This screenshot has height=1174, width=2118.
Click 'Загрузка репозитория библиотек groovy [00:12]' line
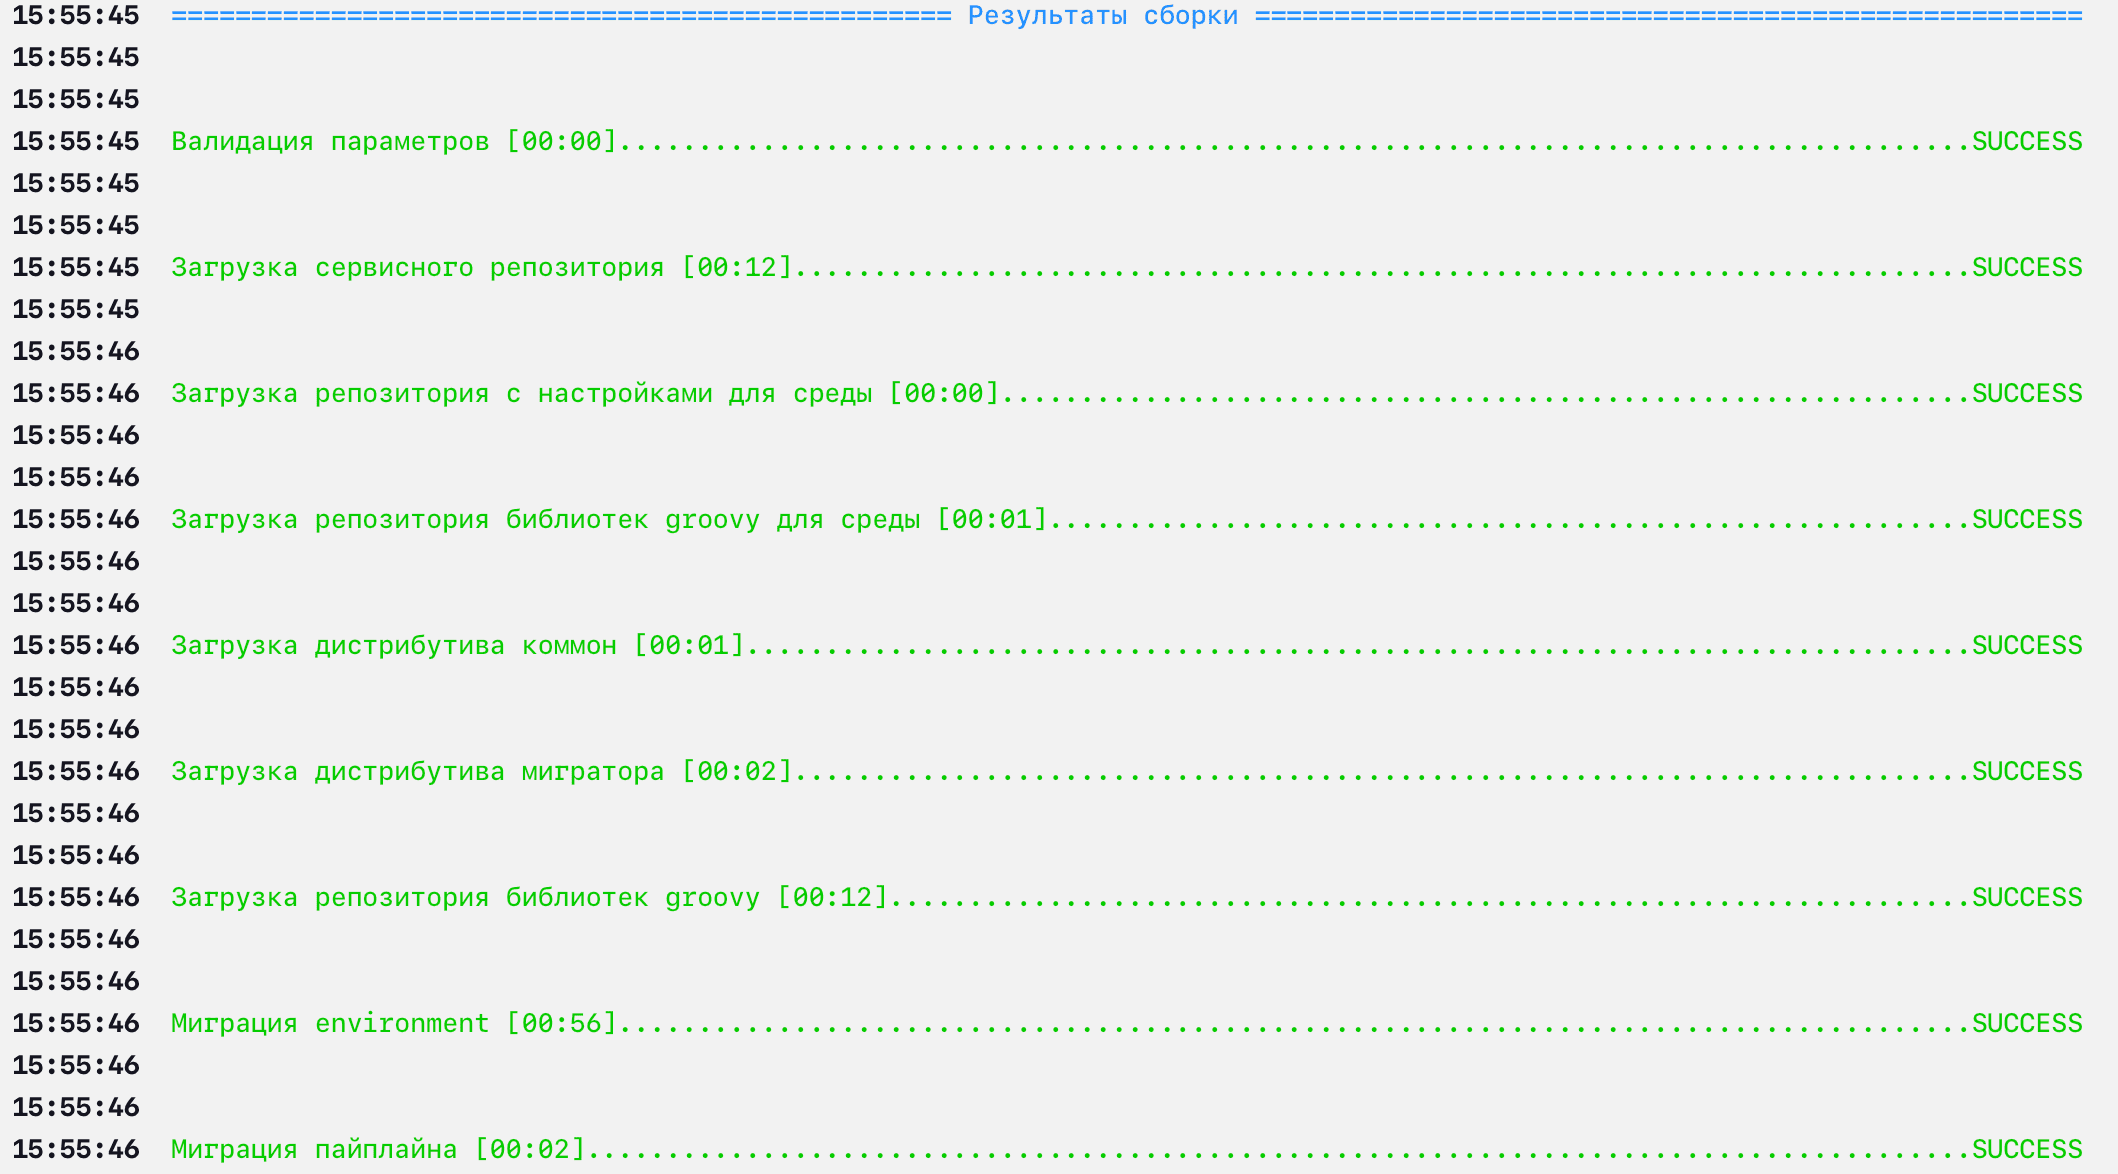click(x=529, y=897)
